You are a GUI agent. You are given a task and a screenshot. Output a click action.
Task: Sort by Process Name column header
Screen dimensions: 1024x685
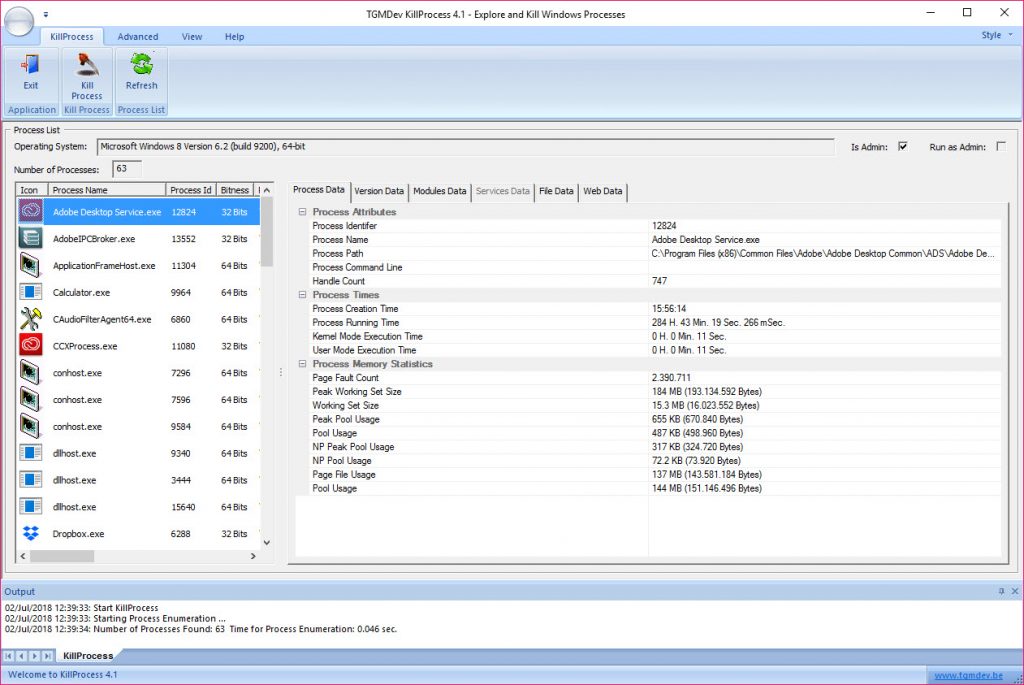coord(107,190)
